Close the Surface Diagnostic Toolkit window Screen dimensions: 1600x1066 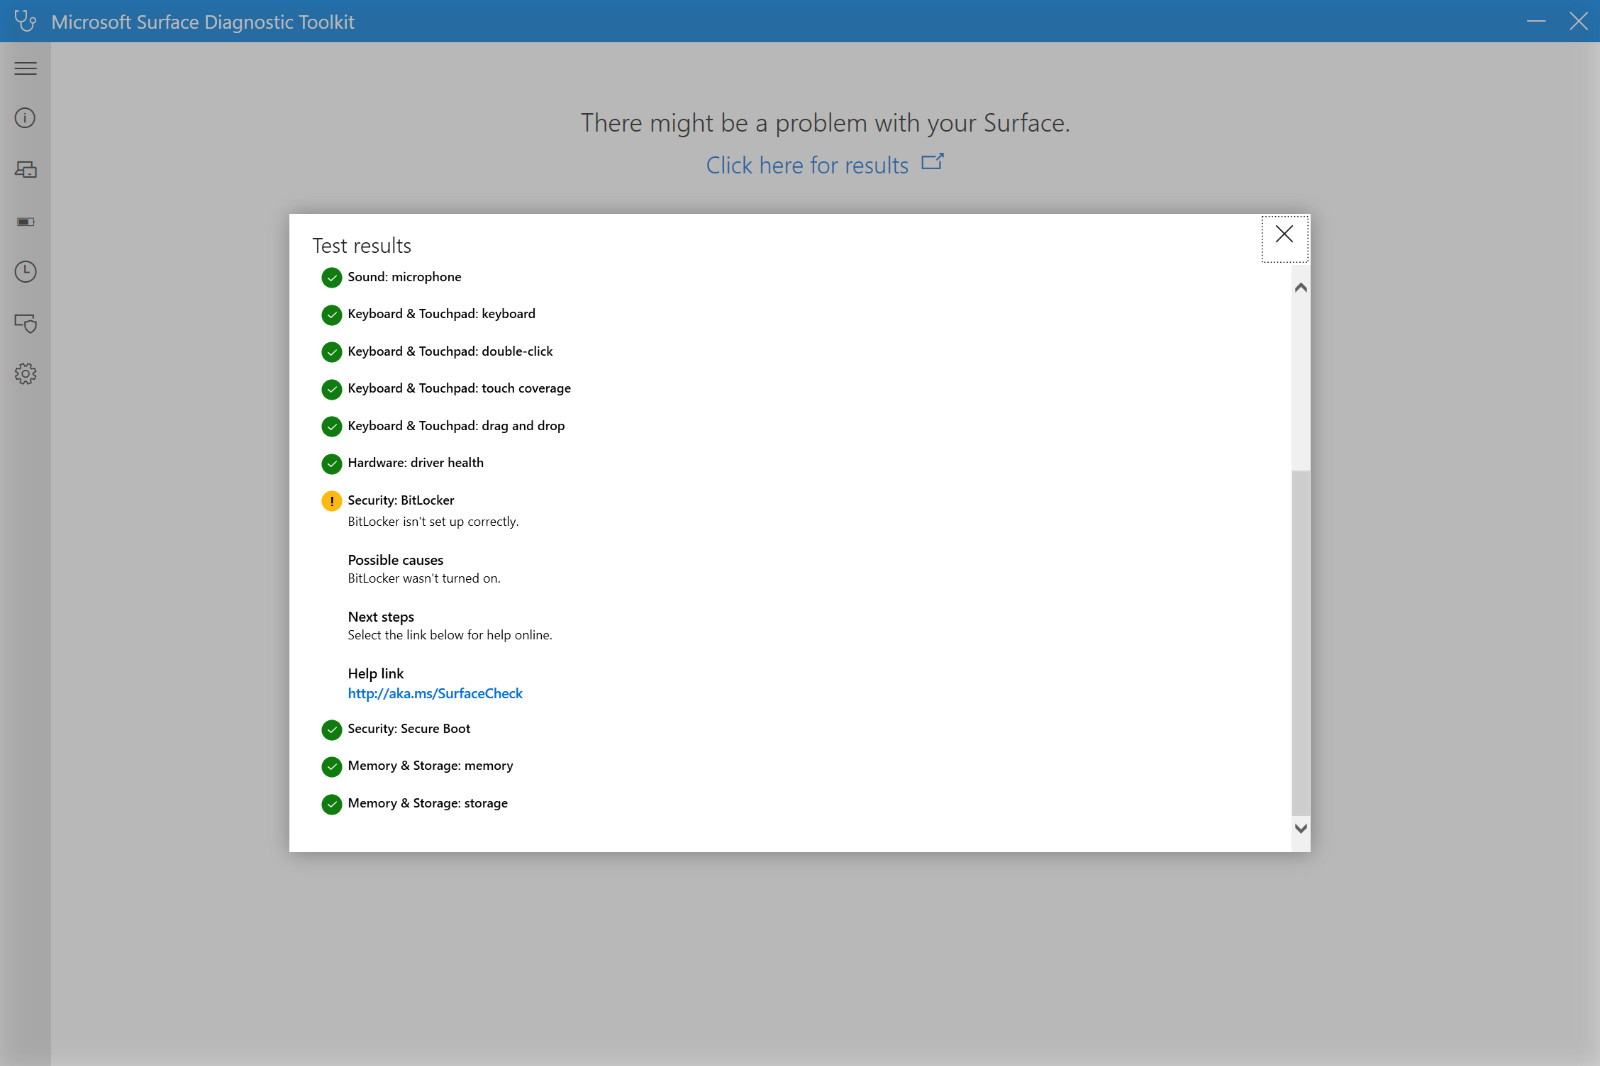pyautogui.click(x=1579, y=21)
